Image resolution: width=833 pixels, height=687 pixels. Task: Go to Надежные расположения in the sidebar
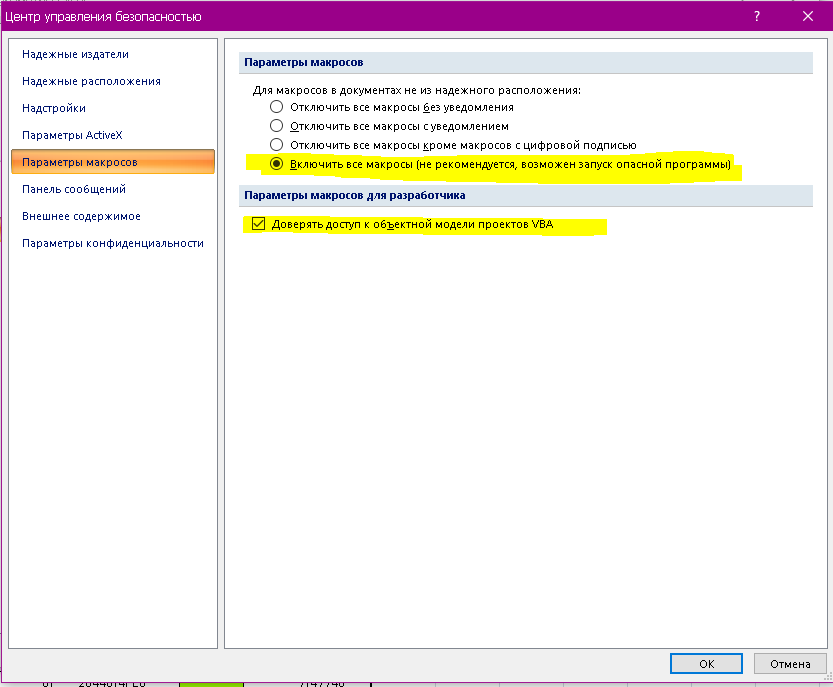(91, 81)
